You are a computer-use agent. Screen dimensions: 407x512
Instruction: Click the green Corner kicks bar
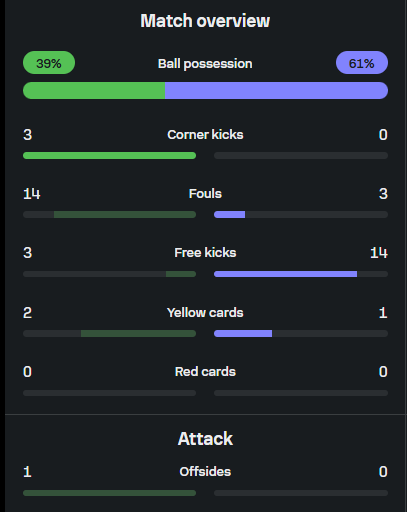[109, 155]
